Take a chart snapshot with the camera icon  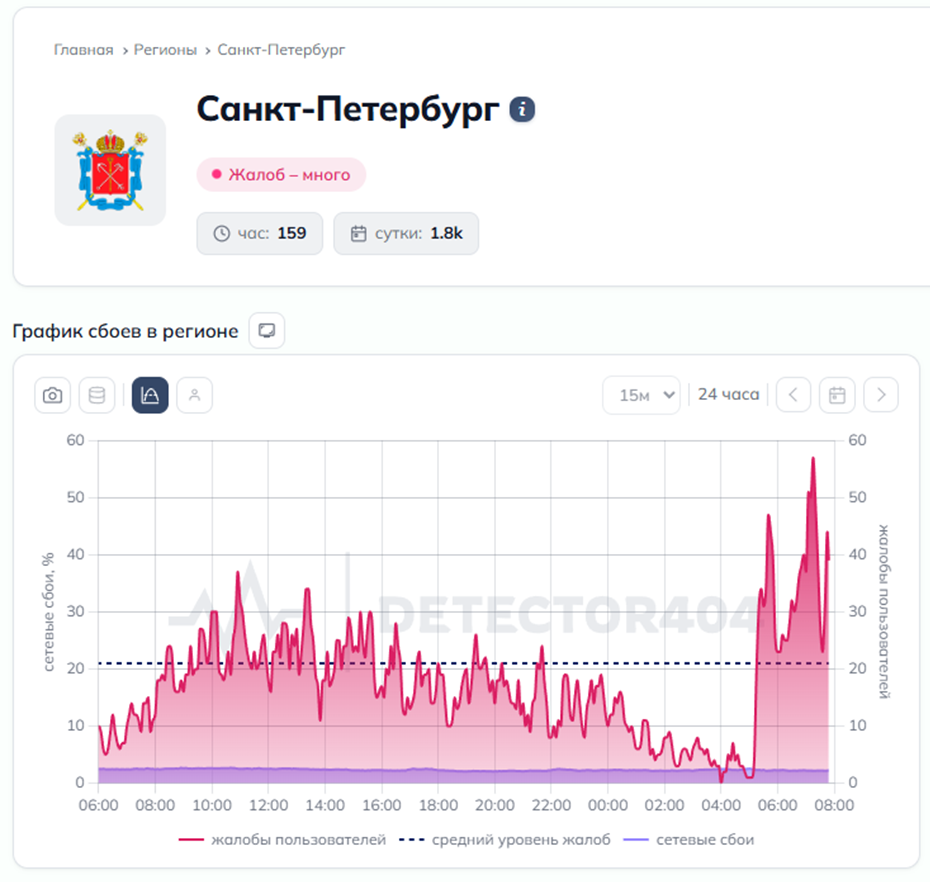(x=53, y=395)
